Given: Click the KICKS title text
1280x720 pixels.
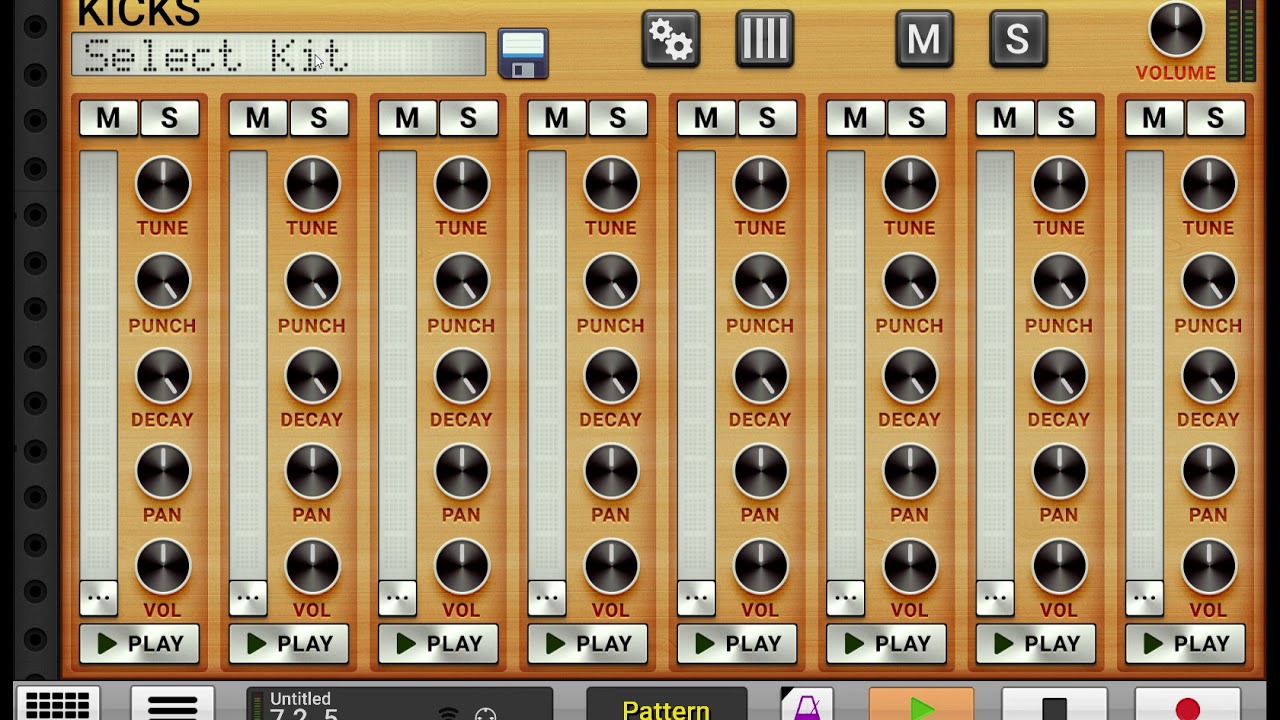Looking at the screenshot, I should pos(138,13).
